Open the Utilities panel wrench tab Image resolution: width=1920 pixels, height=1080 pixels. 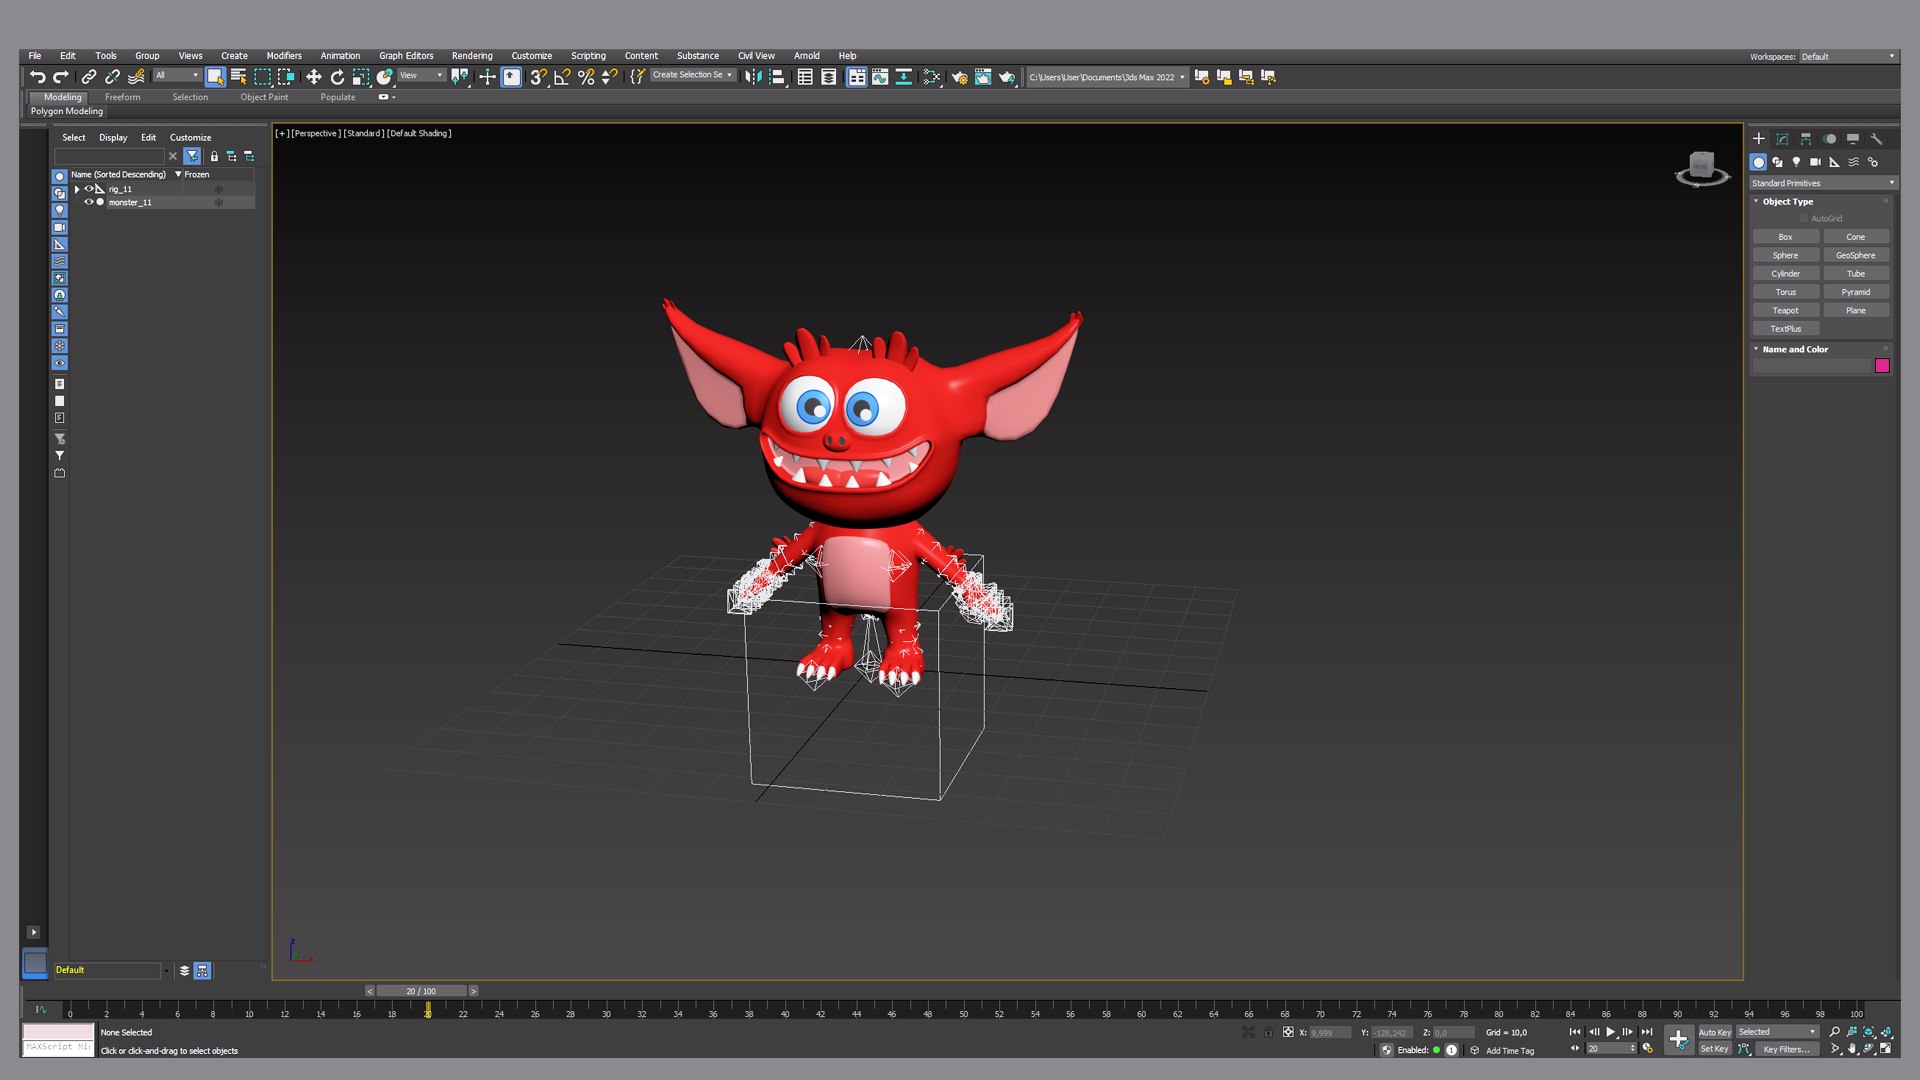click(x=1876, y=139)
